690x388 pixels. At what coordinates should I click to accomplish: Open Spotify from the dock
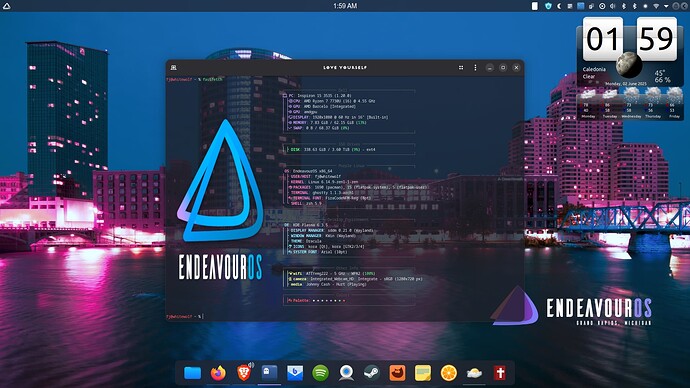pyautogui.click(x=320, y=373)
